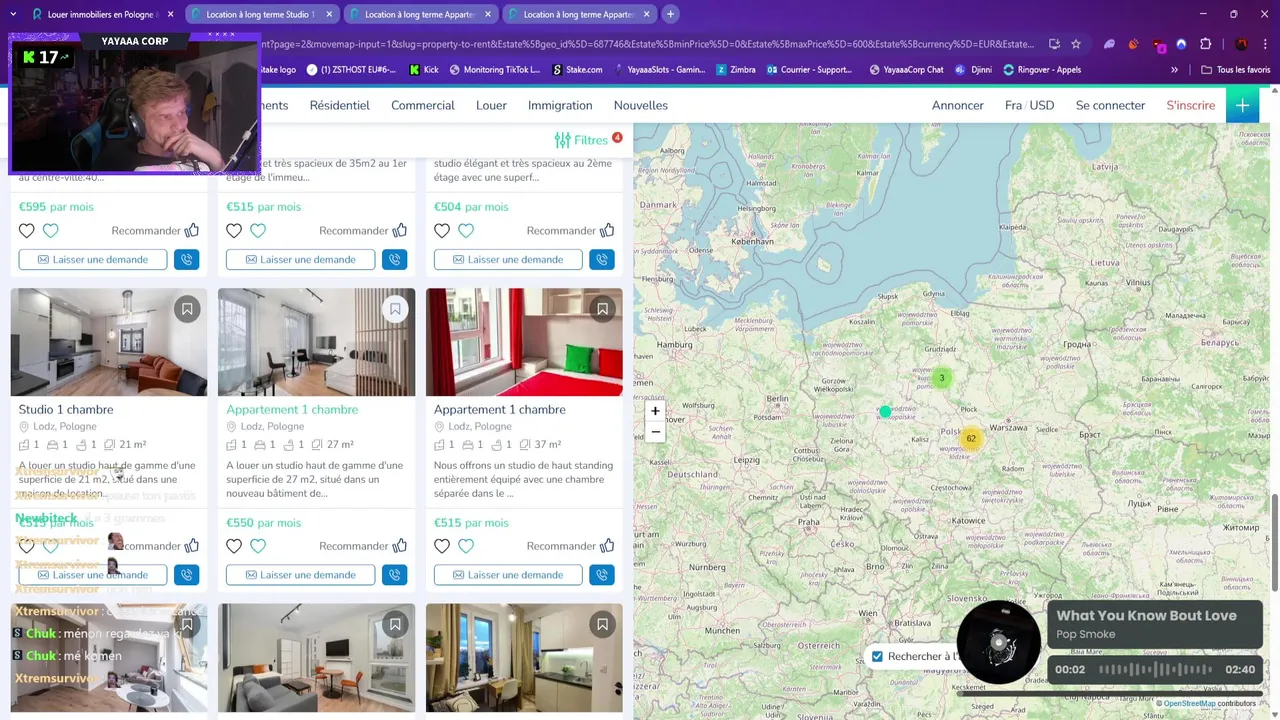Expand the Résidentiel menu

click(339, 105)
